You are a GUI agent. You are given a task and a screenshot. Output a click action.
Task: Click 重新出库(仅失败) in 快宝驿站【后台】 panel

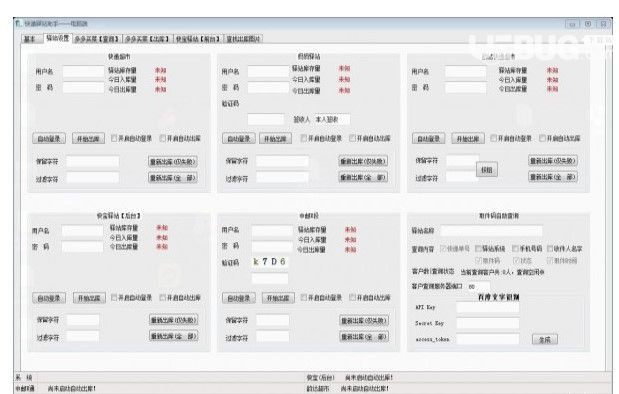pyautogui.click(x=174, y=320)
